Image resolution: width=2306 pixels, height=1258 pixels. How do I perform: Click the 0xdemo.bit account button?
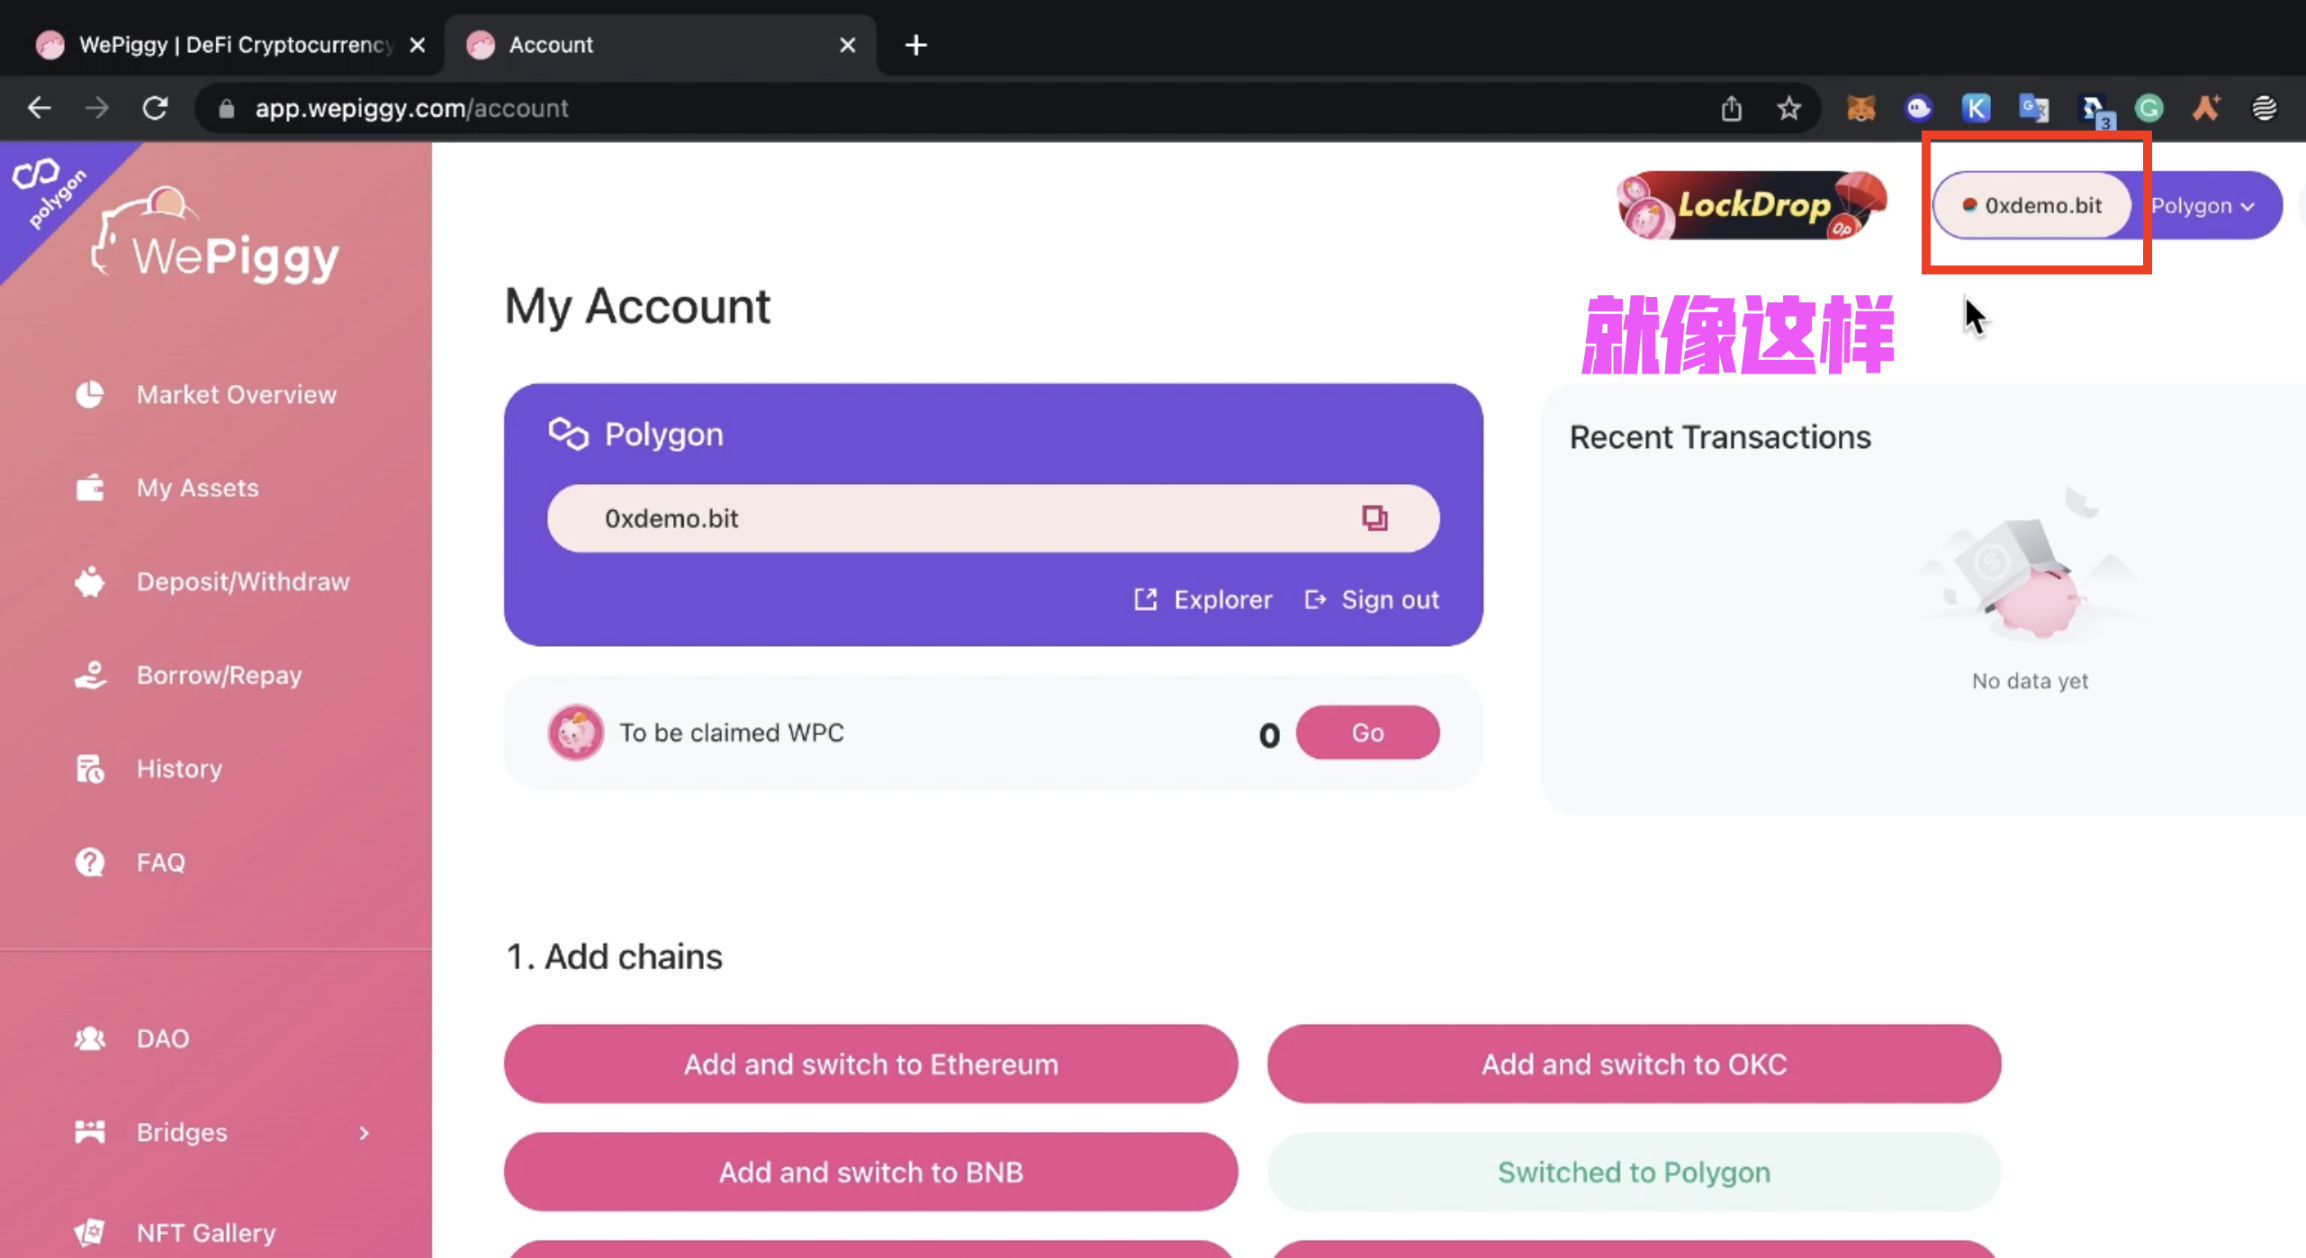pos(2035,205)
